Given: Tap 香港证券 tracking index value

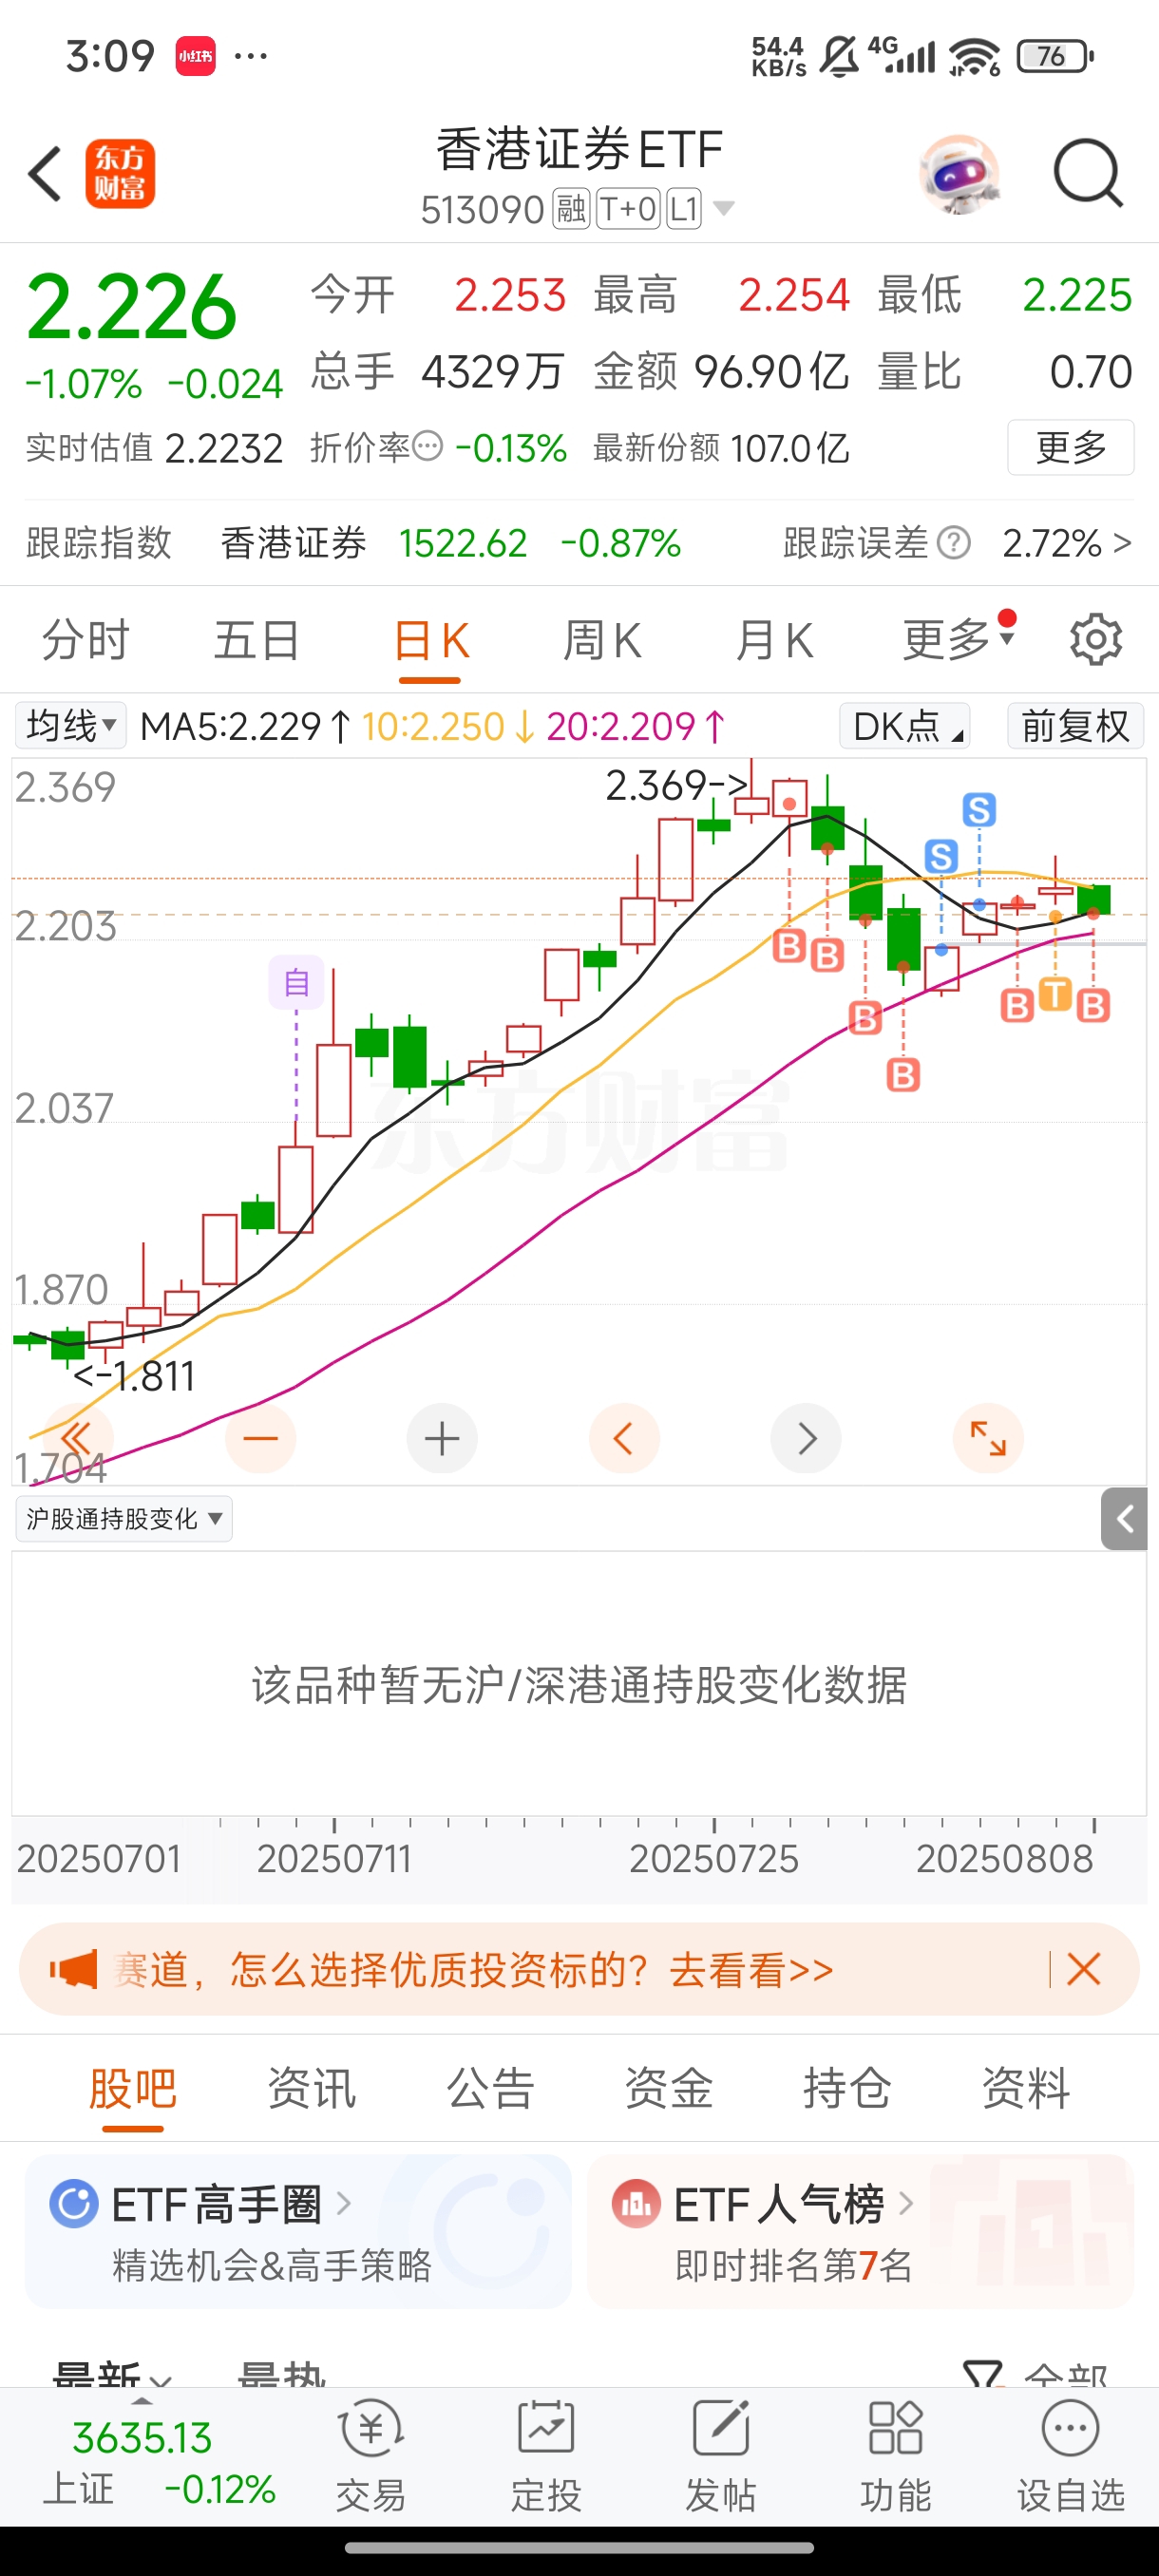Looking at the screenshot, I should click(x=463, y=543).
